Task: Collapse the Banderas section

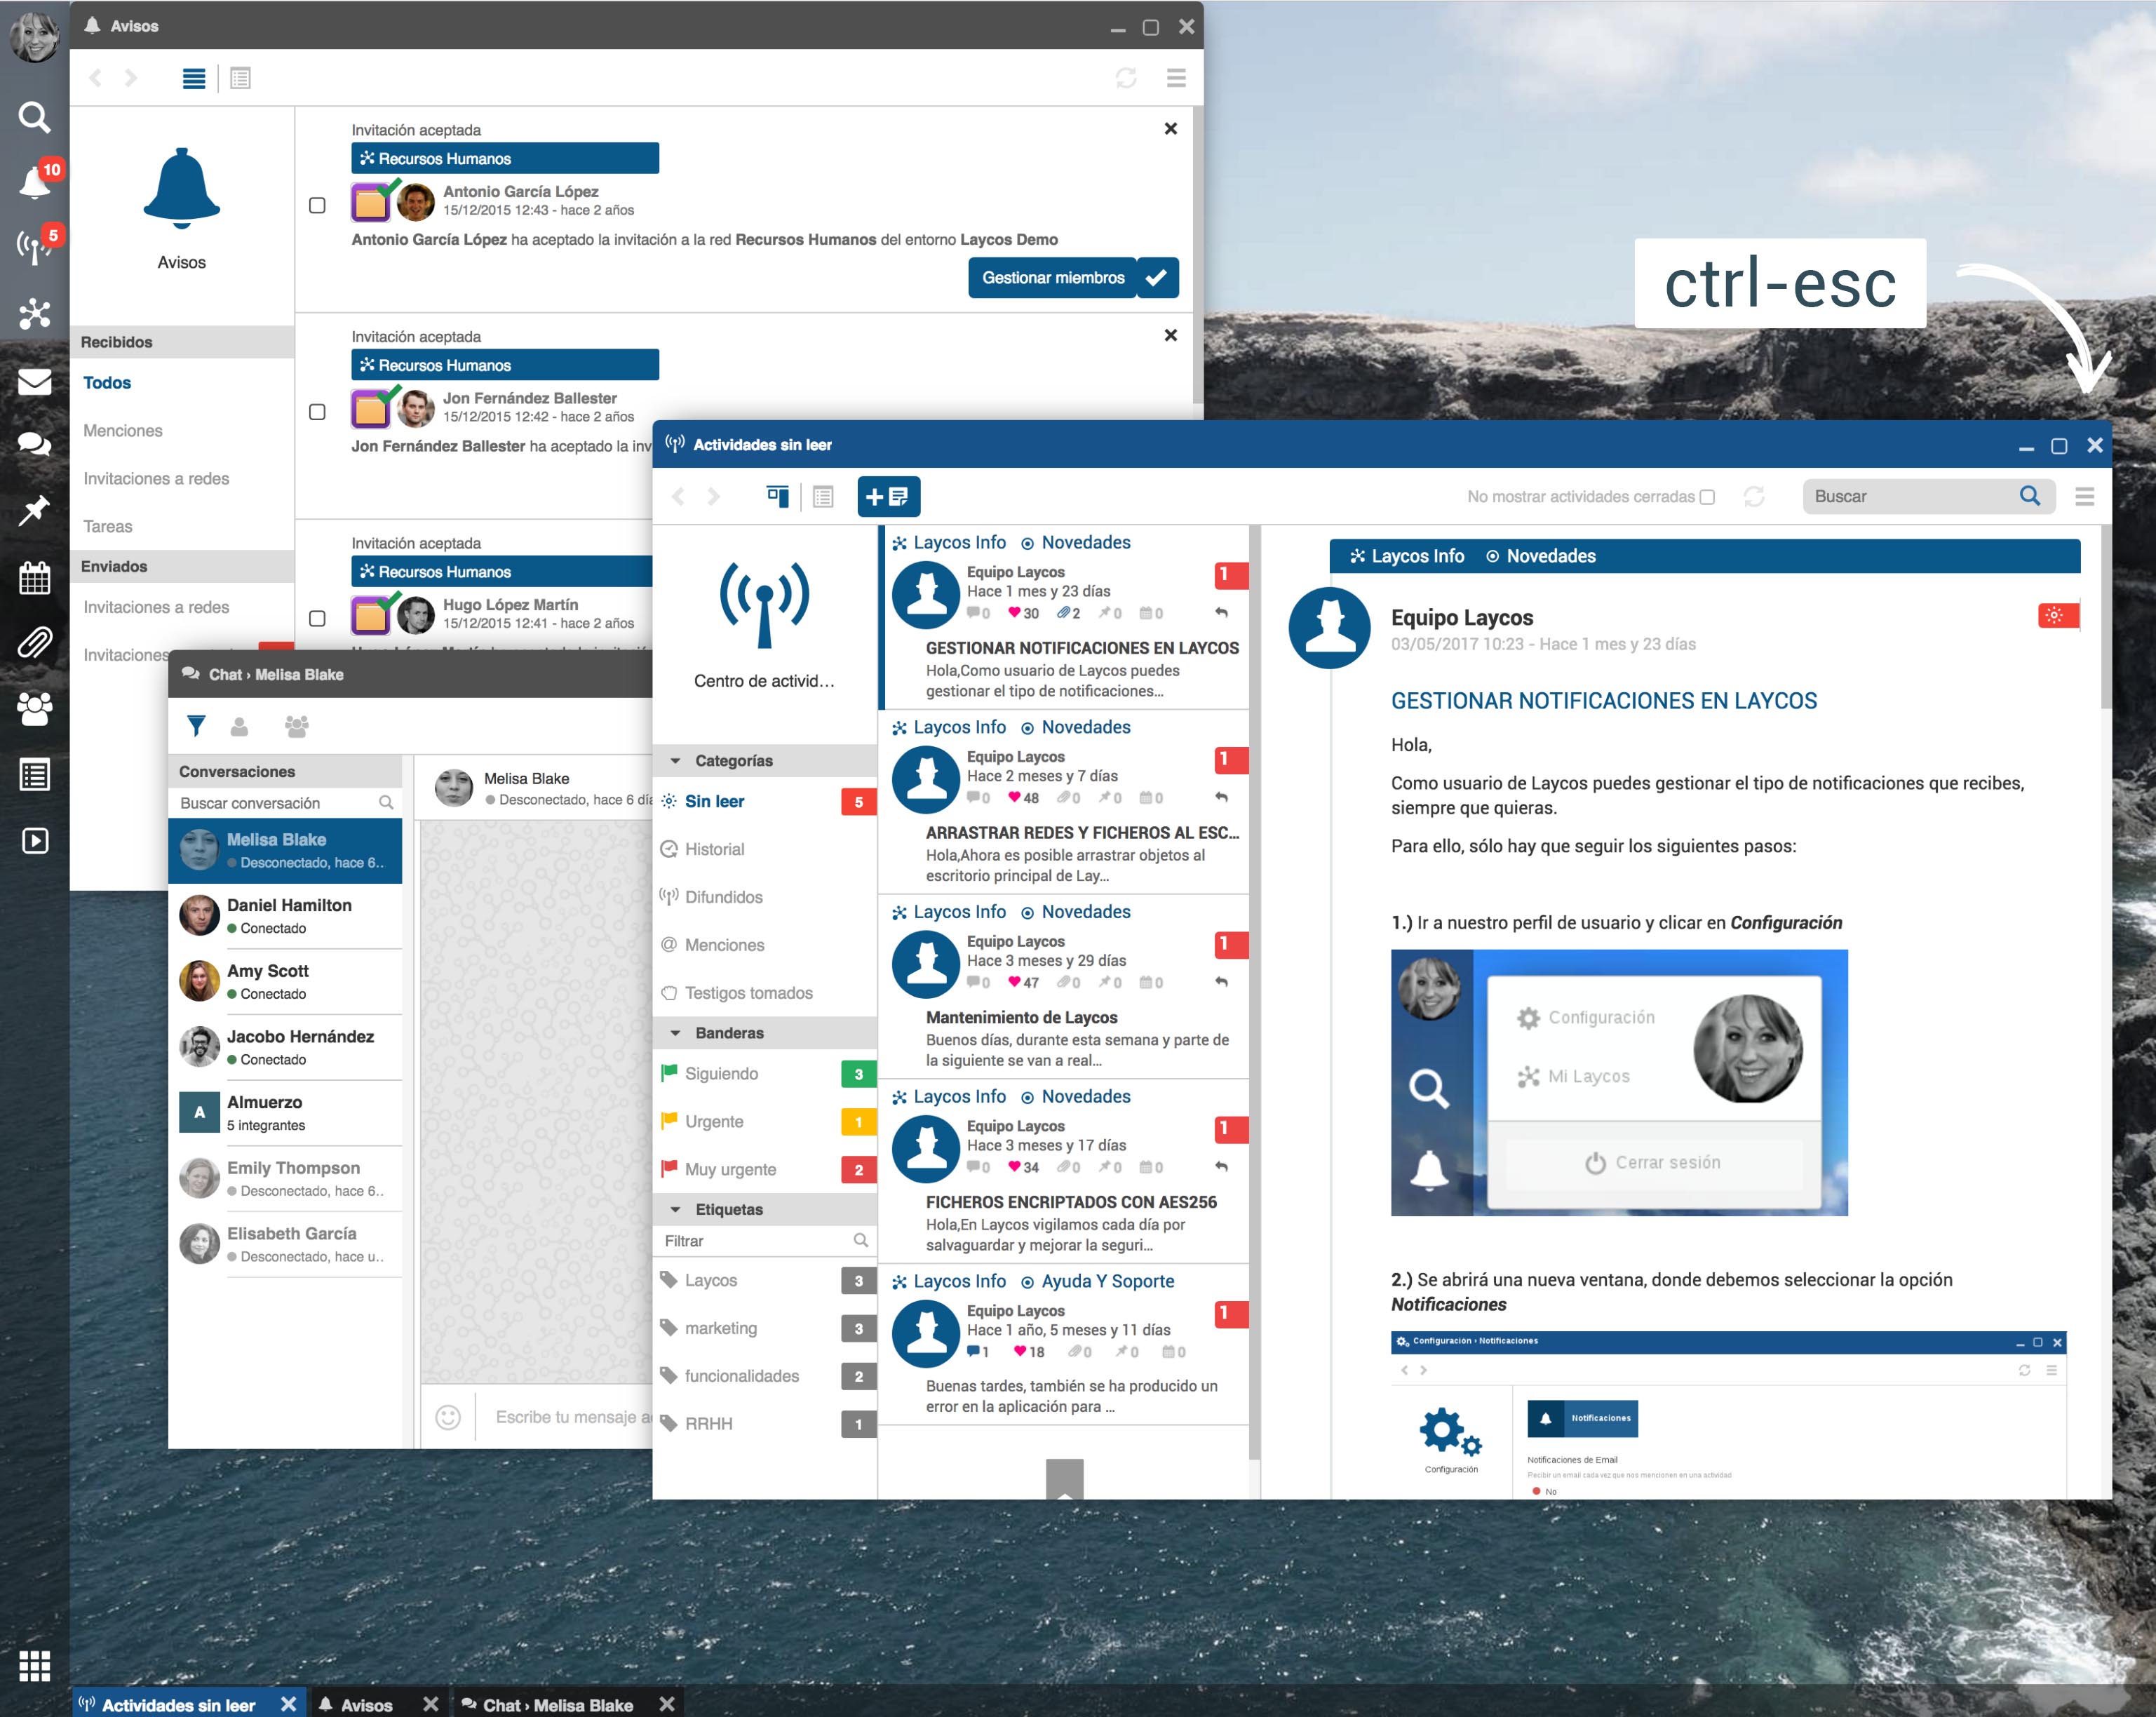Action: [x=675, y=1033]
